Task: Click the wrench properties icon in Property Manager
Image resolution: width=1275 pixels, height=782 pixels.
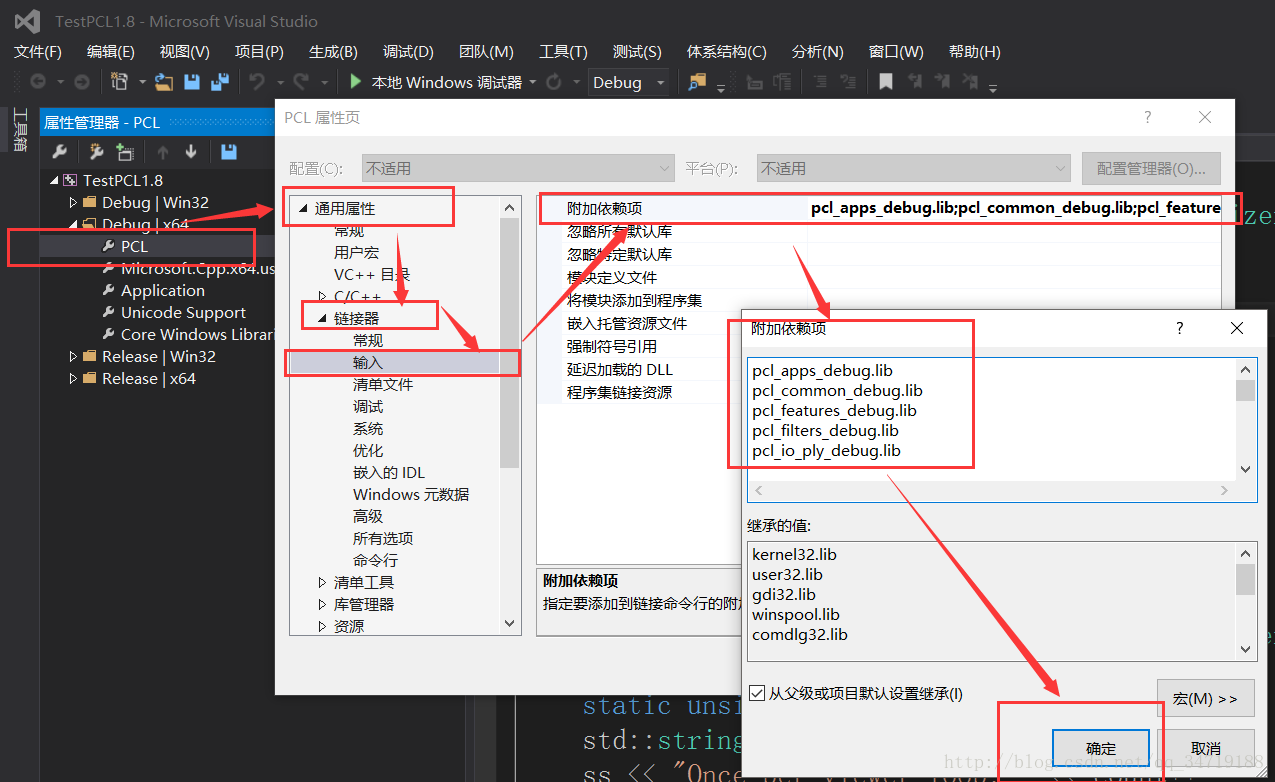Action: (59, 152)
